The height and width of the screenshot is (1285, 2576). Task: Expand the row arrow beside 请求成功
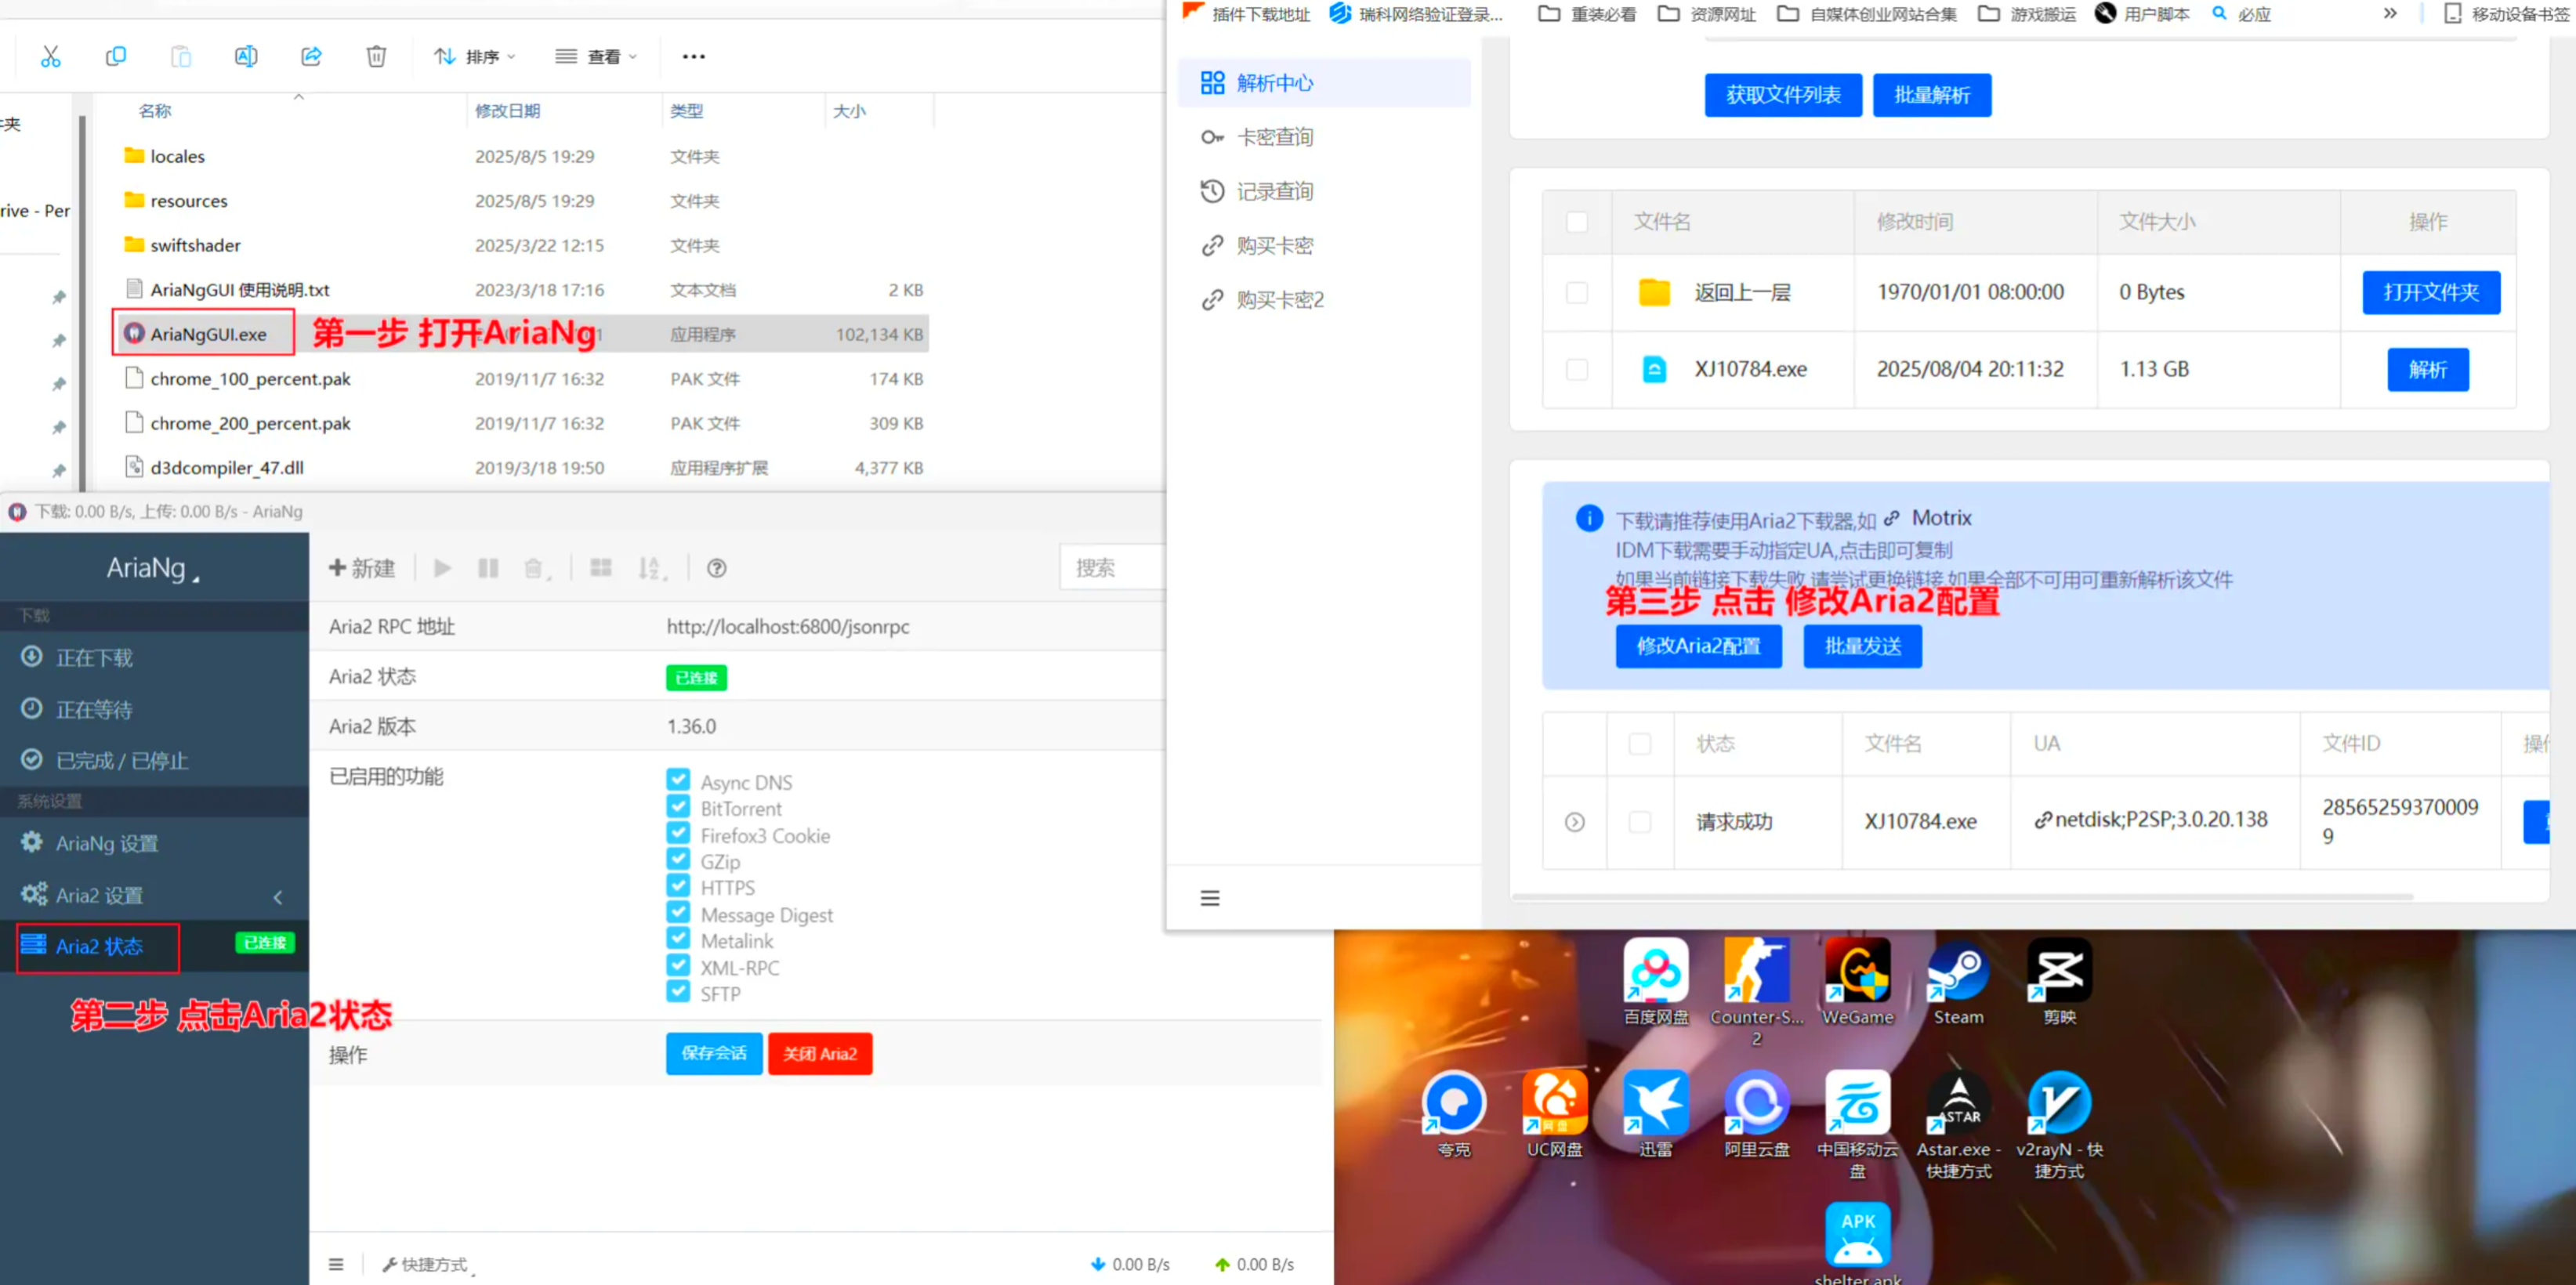click(1574, 822)
